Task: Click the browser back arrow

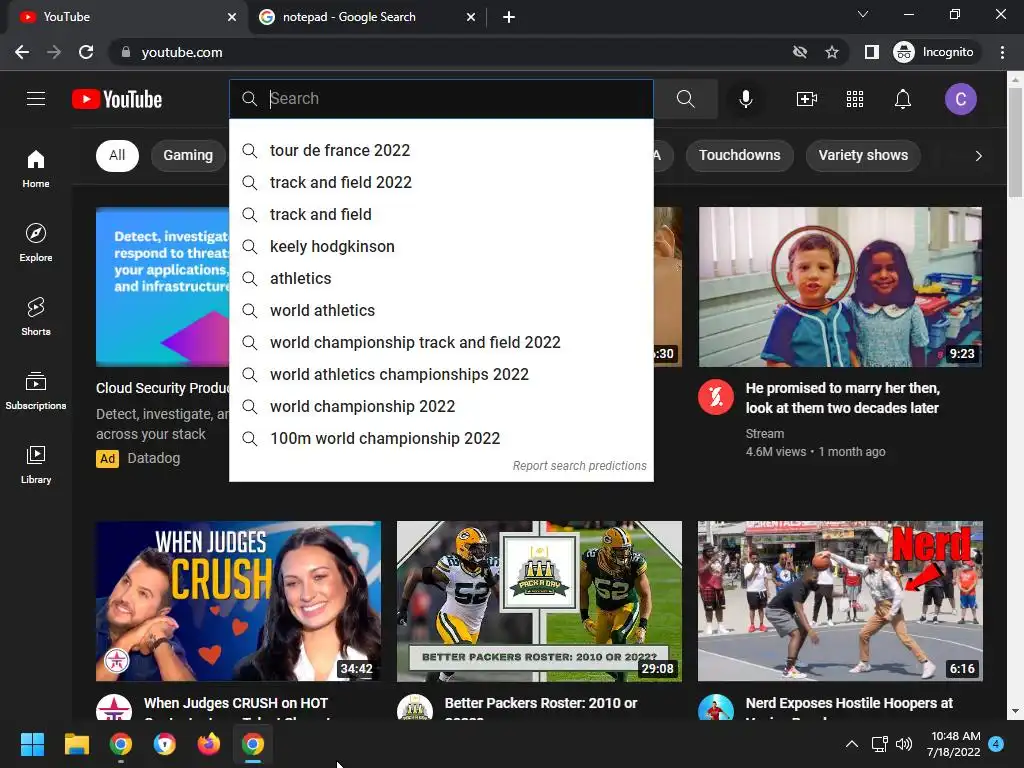Action: click(22, 52)
